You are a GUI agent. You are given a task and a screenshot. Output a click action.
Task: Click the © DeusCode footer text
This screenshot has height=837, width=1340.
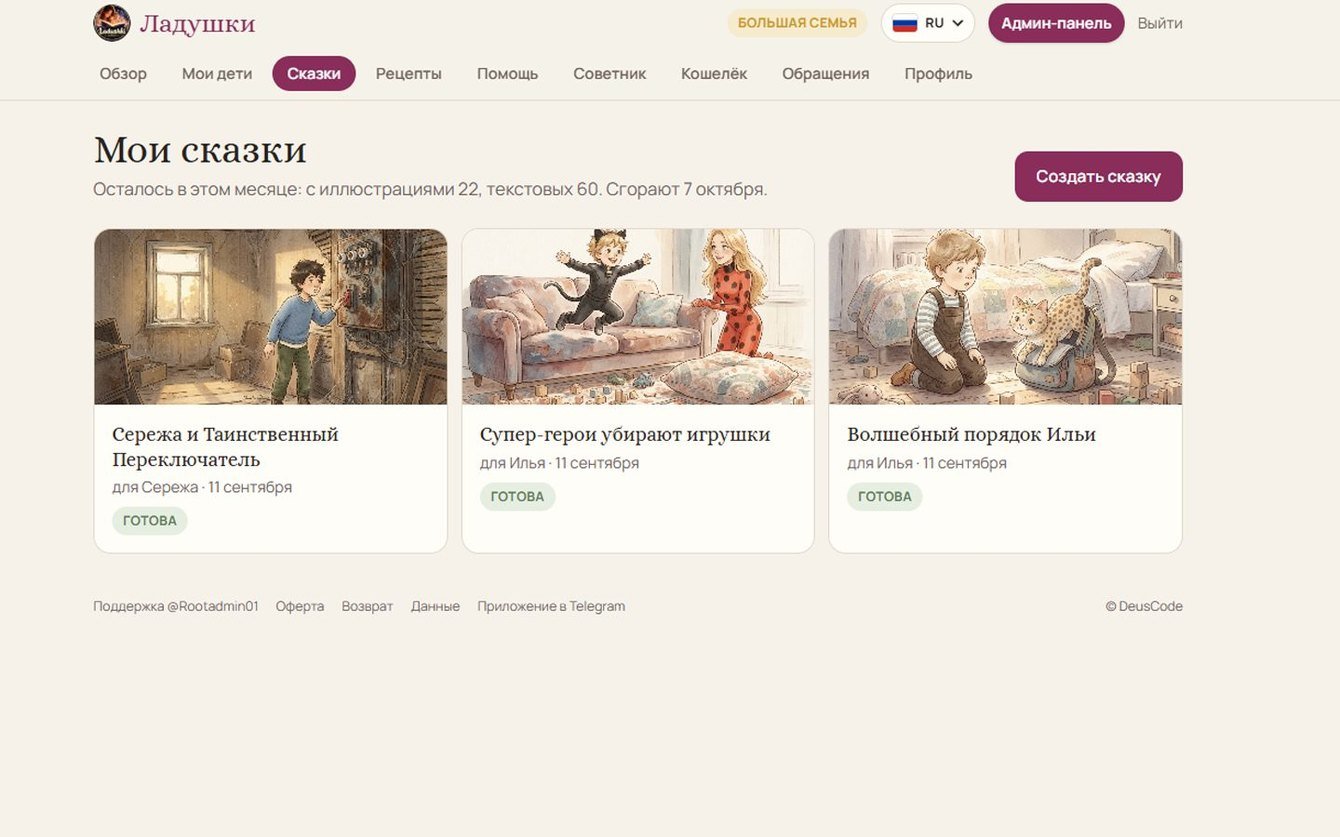click(x=1144, y=606)
